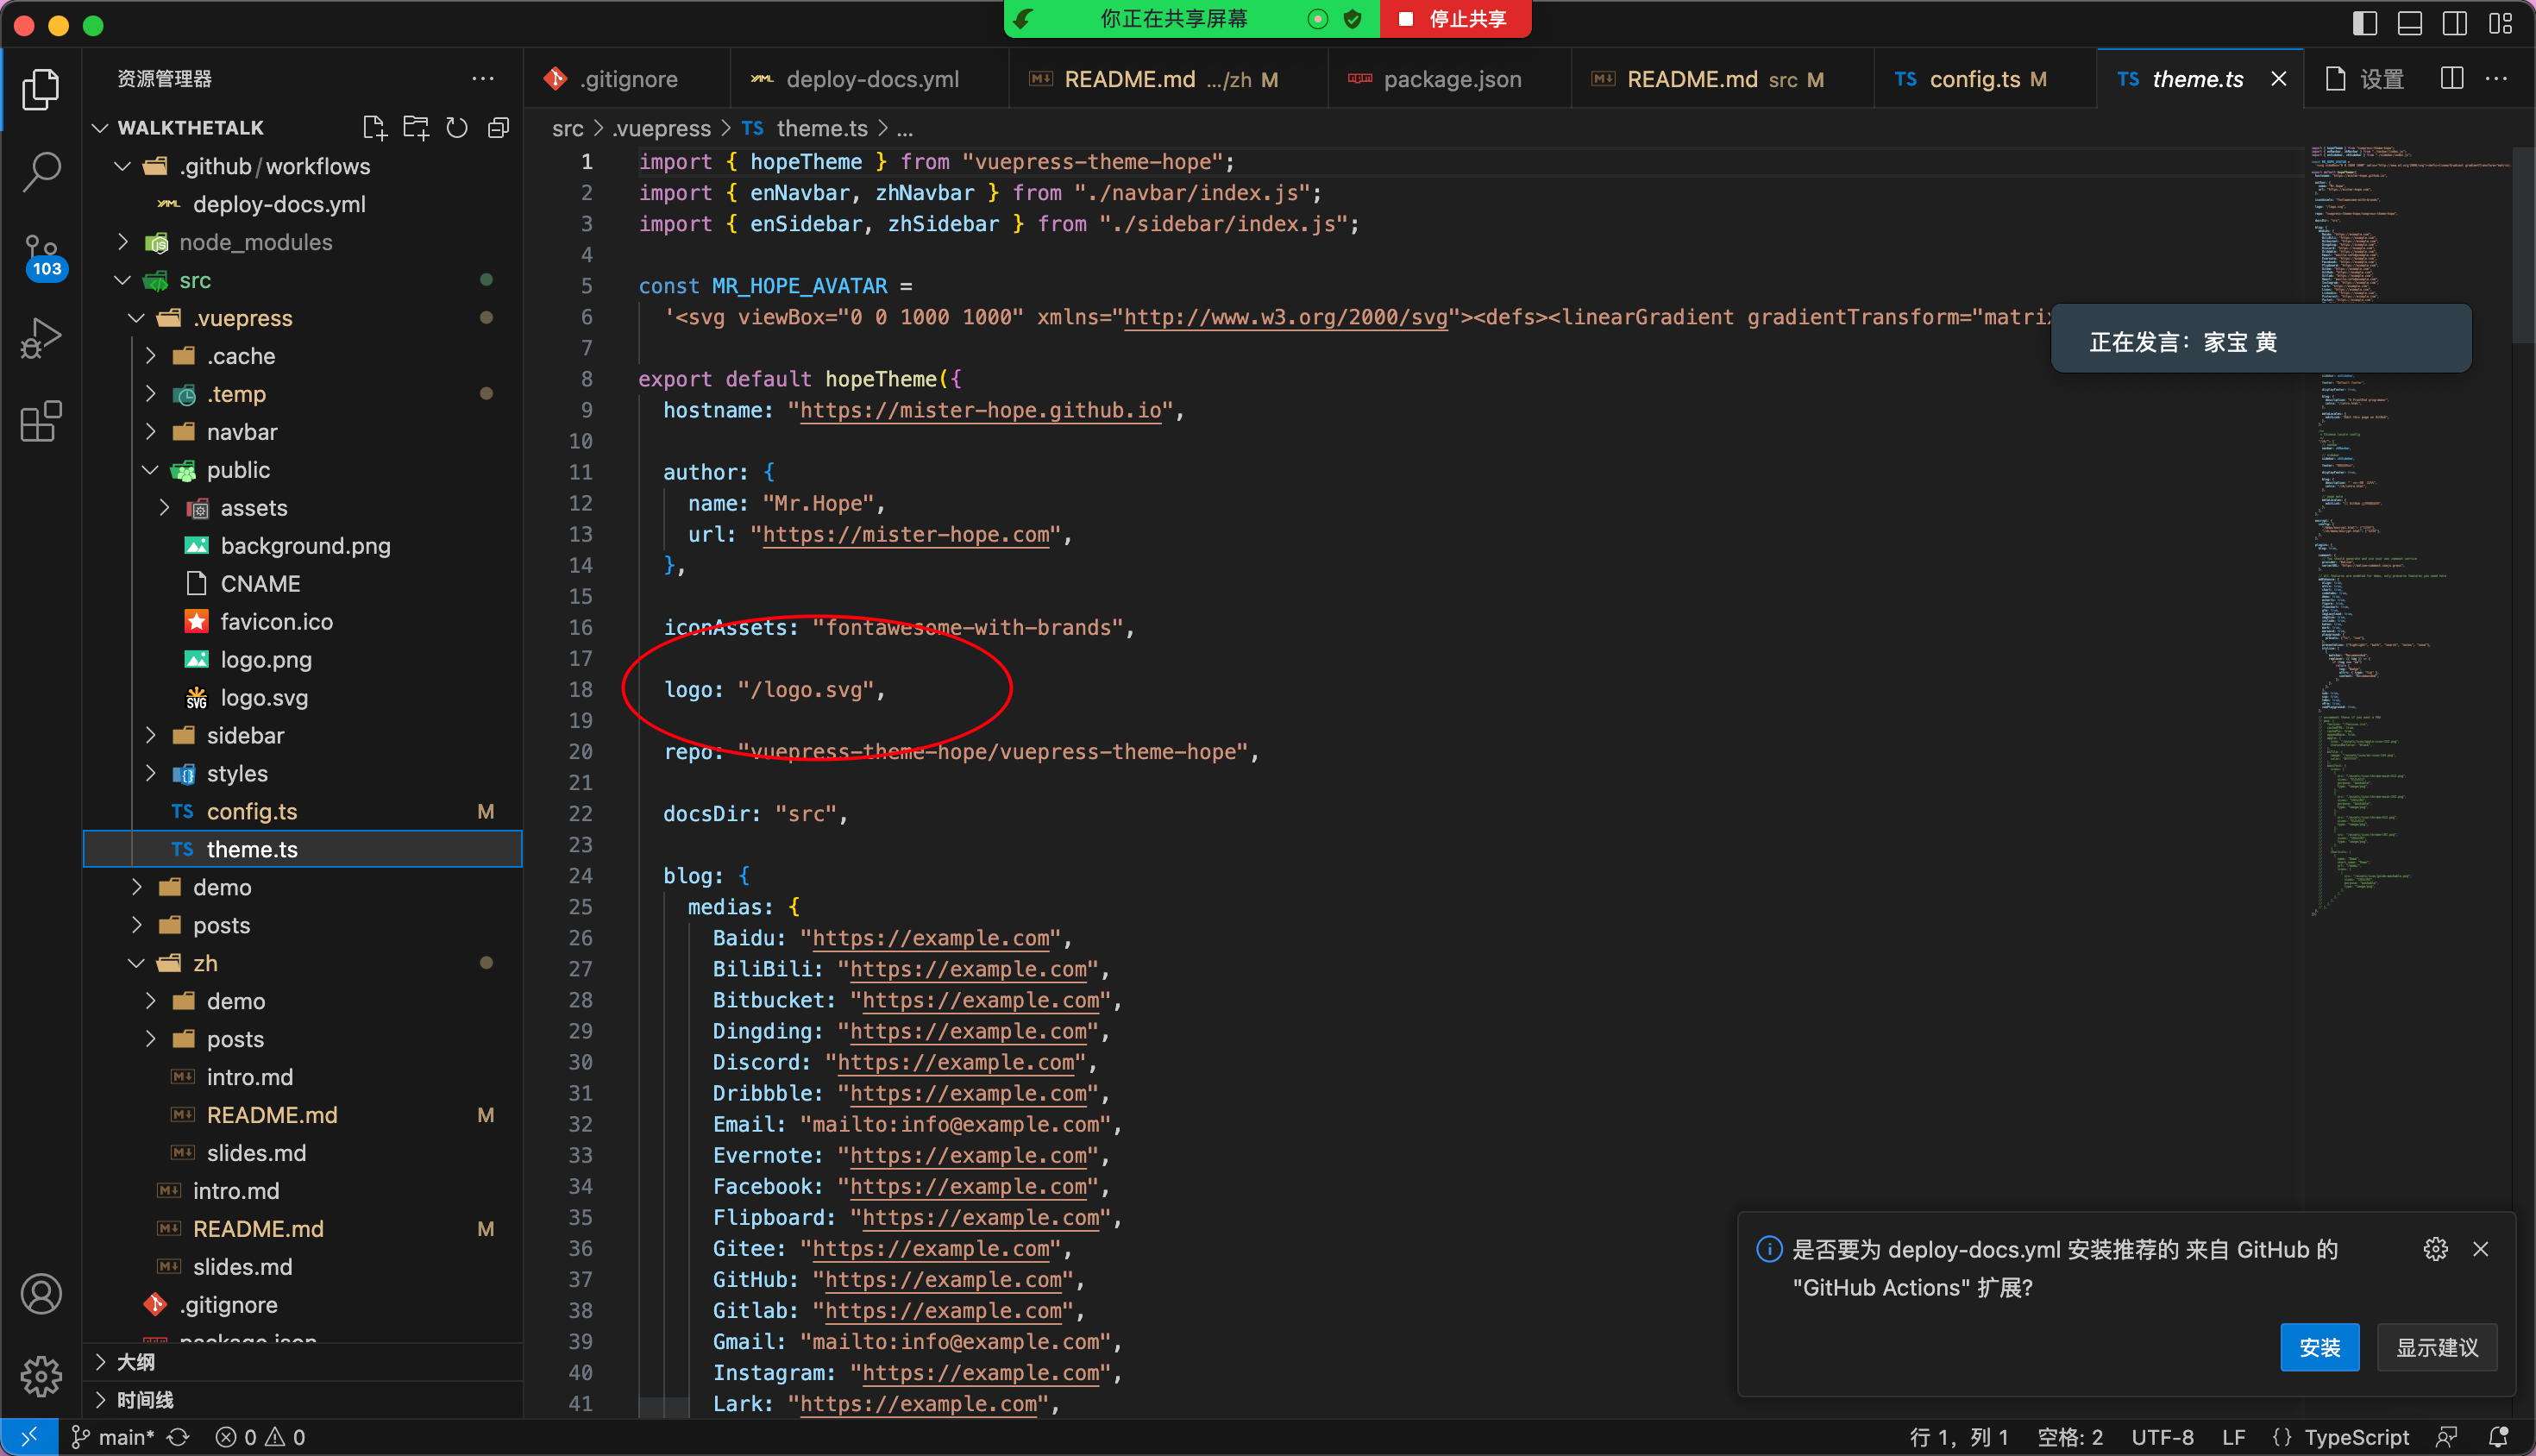This screenshot has height=1456, width=2536.
Task: Open the Extensions view
Action: [41, 421]
